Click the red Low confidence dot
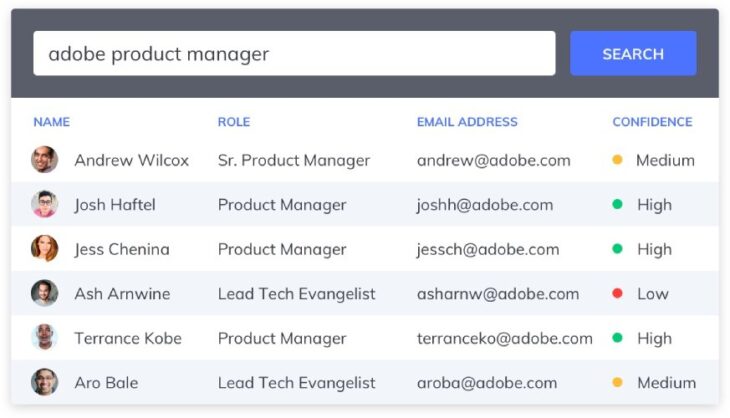 pyautogui.click(x=617, y=294)
